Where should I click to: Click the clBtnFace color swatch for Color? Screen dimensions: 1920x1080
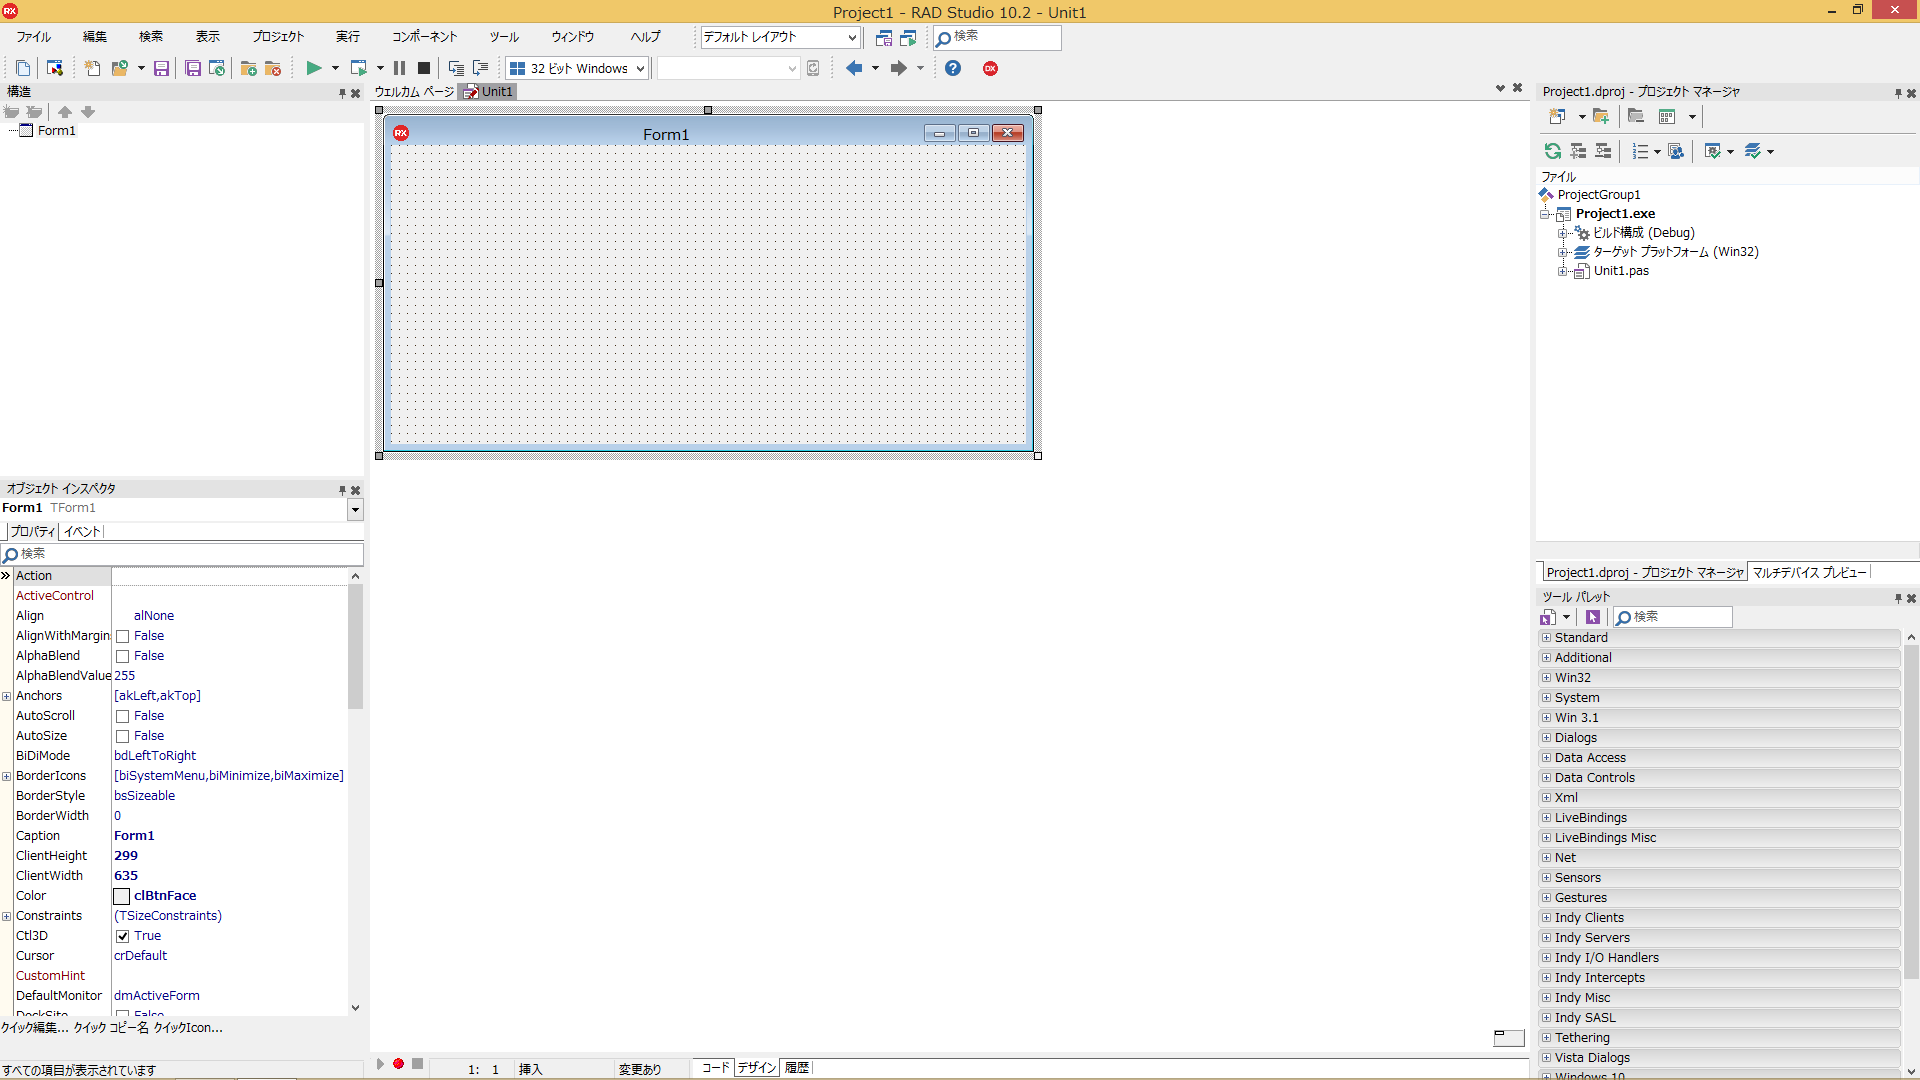pos(121,896)
